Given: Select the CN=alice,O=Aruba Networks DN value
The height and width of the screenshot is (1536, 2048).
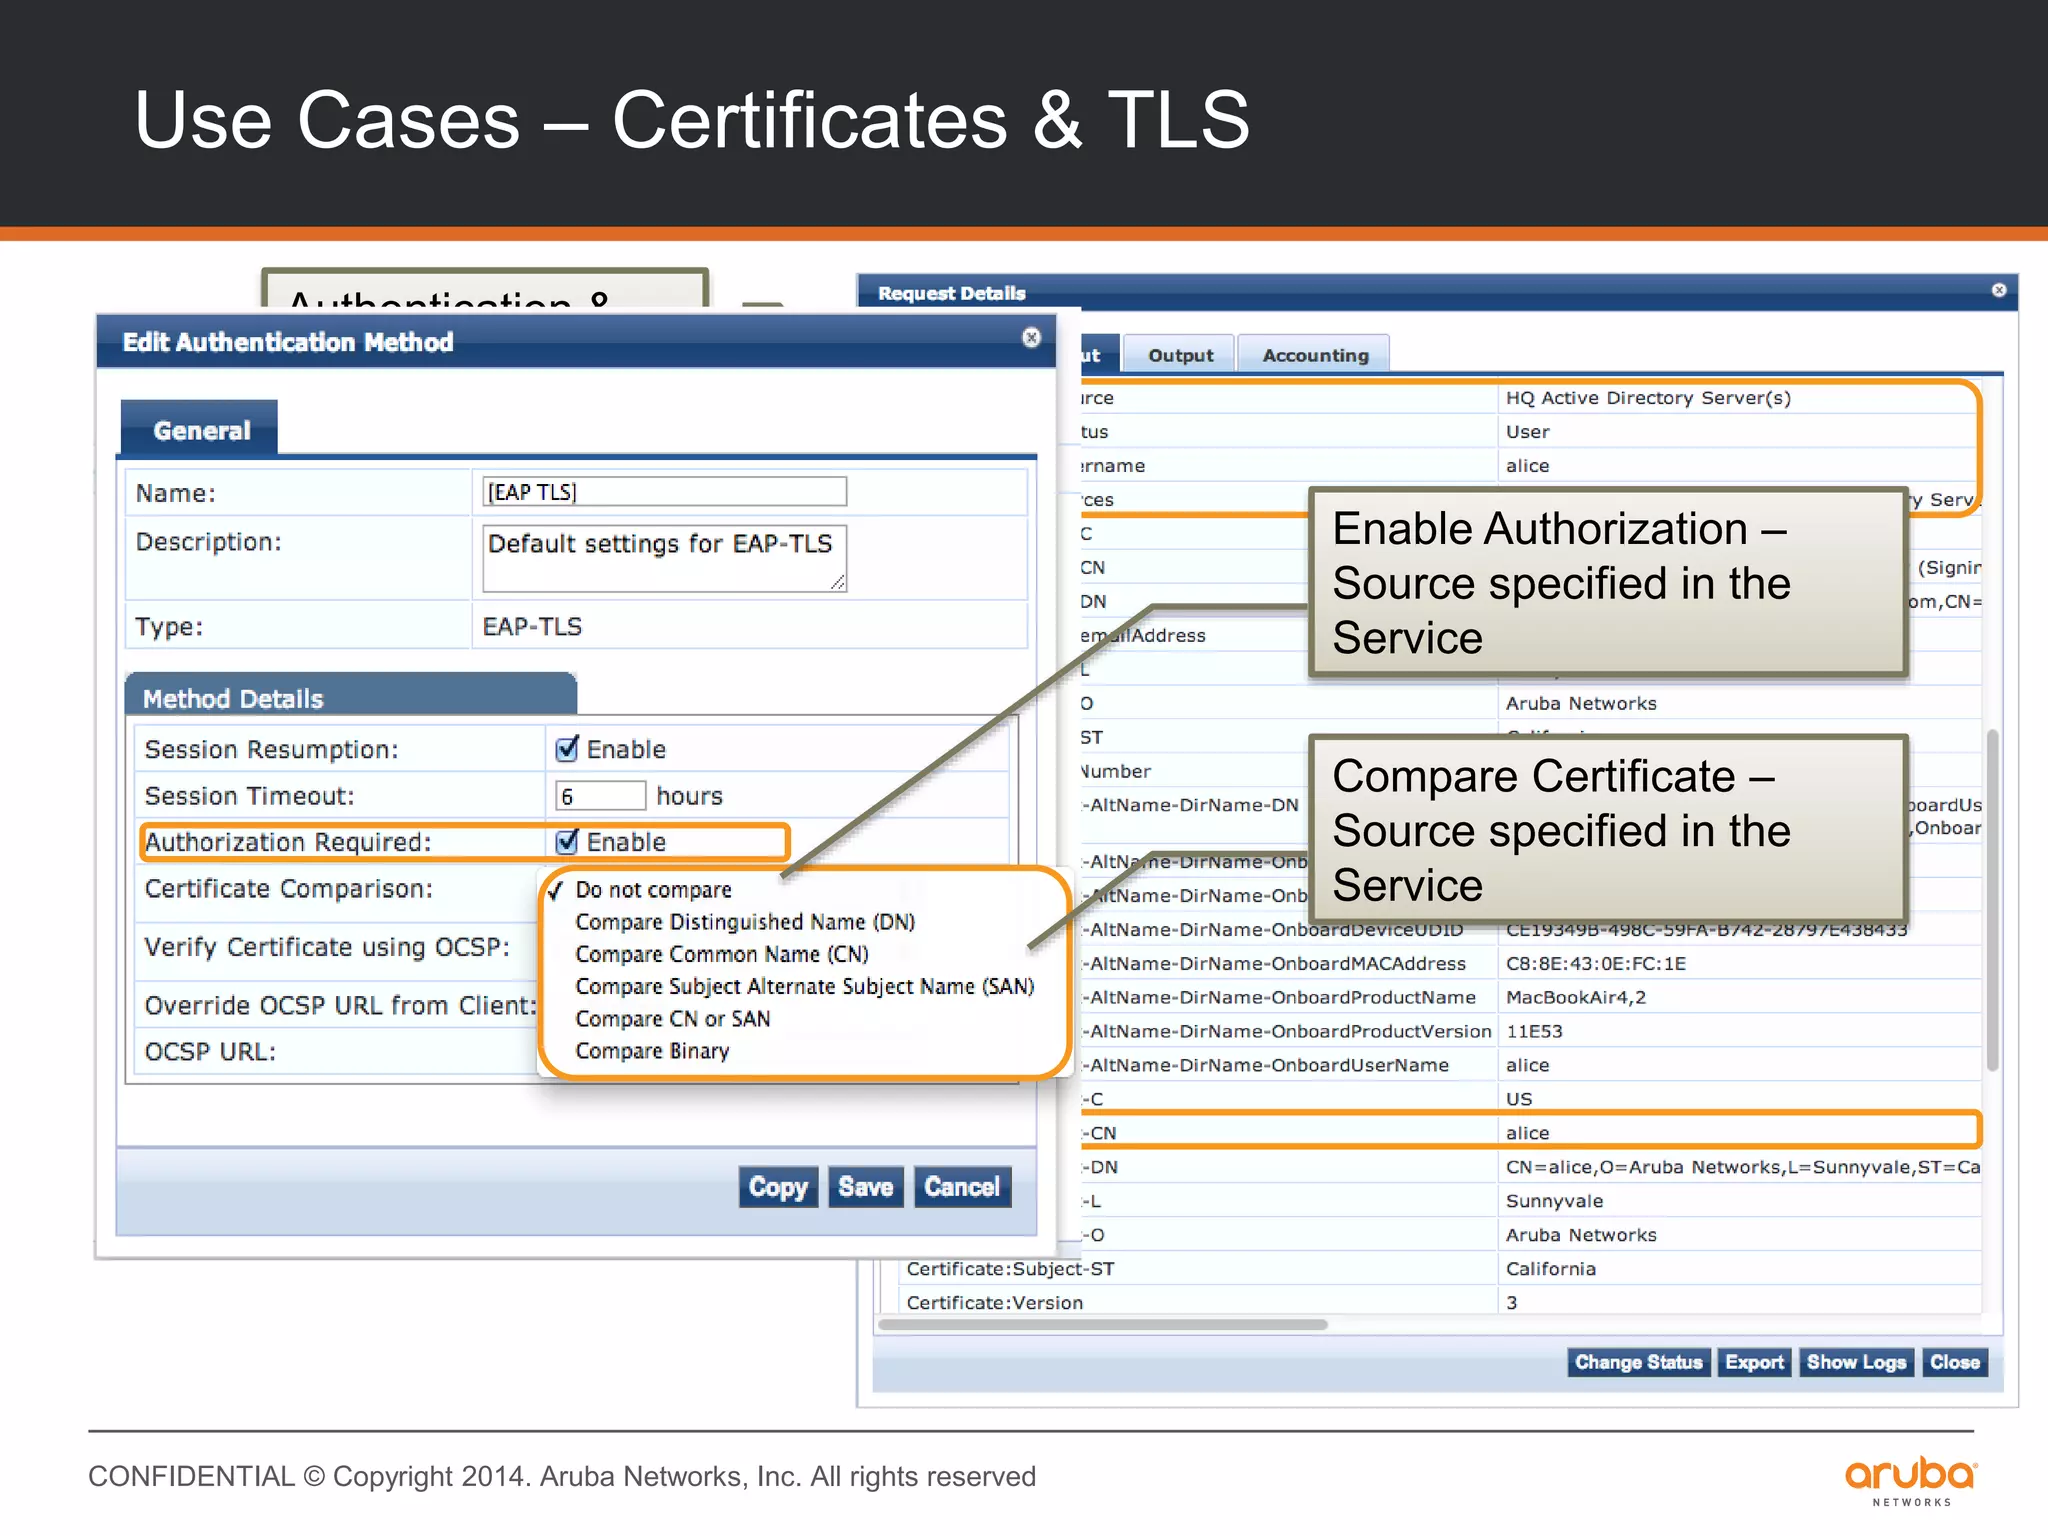Looking at the screenshot, I should [x=1742, y=1167].
